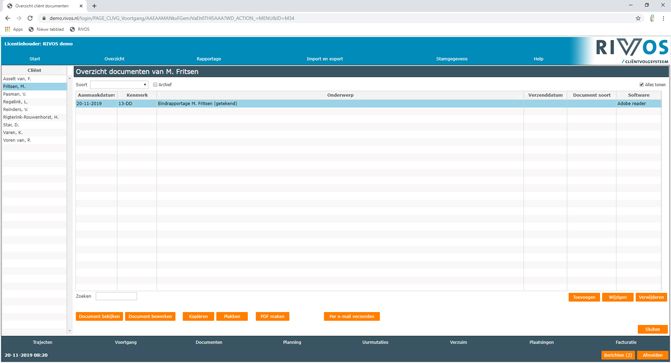
Task: Click the Verwijderen button
Action: pyautogui.click(x=651, y=297)
